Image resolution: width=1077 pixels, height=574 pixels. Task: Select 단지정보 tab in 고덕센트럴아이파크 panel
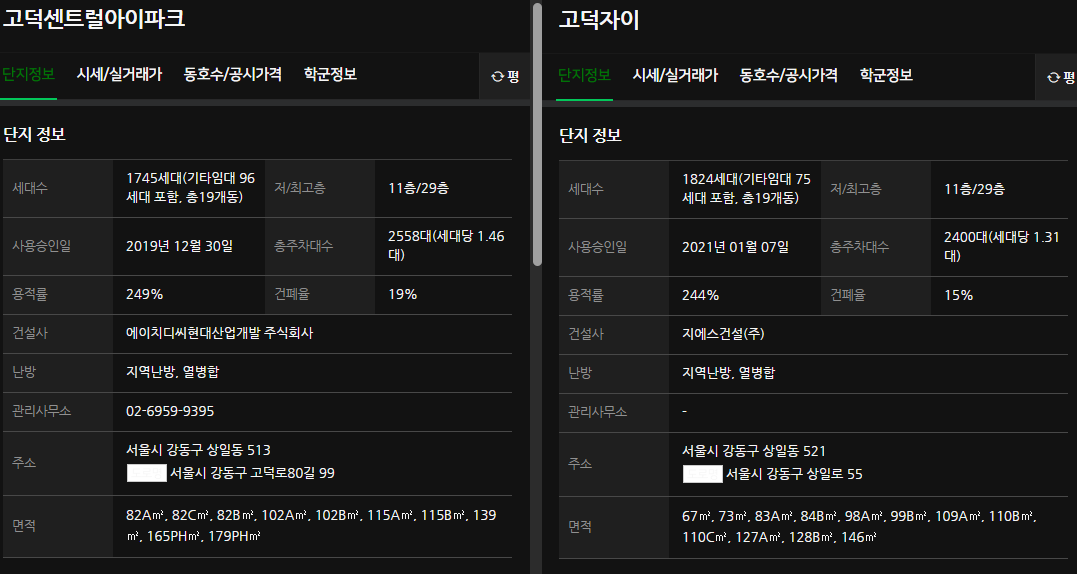tap(28, 74)
